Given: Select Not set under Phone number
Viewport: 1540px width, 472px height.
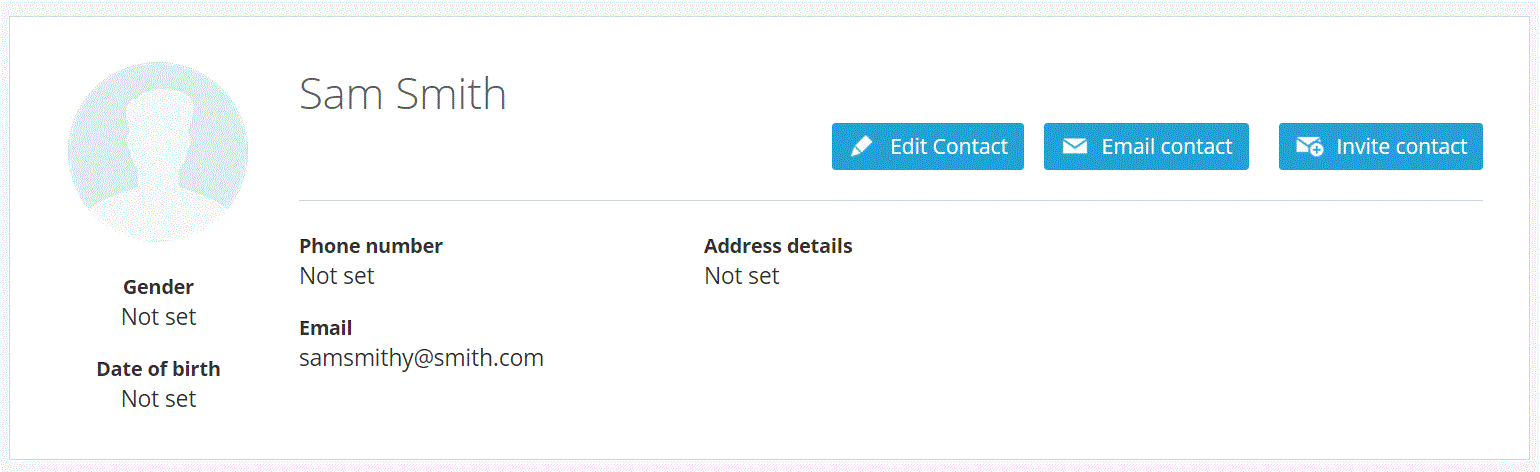Looking at the screenshot, I should 337,276.
